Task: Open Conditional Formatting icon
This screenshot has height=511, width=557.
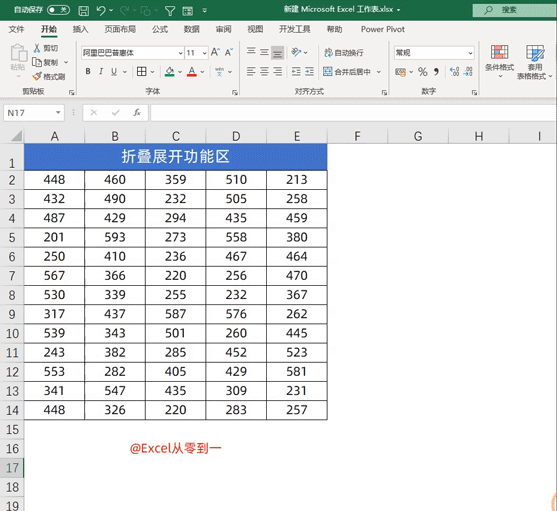Action: coord(499,61)
